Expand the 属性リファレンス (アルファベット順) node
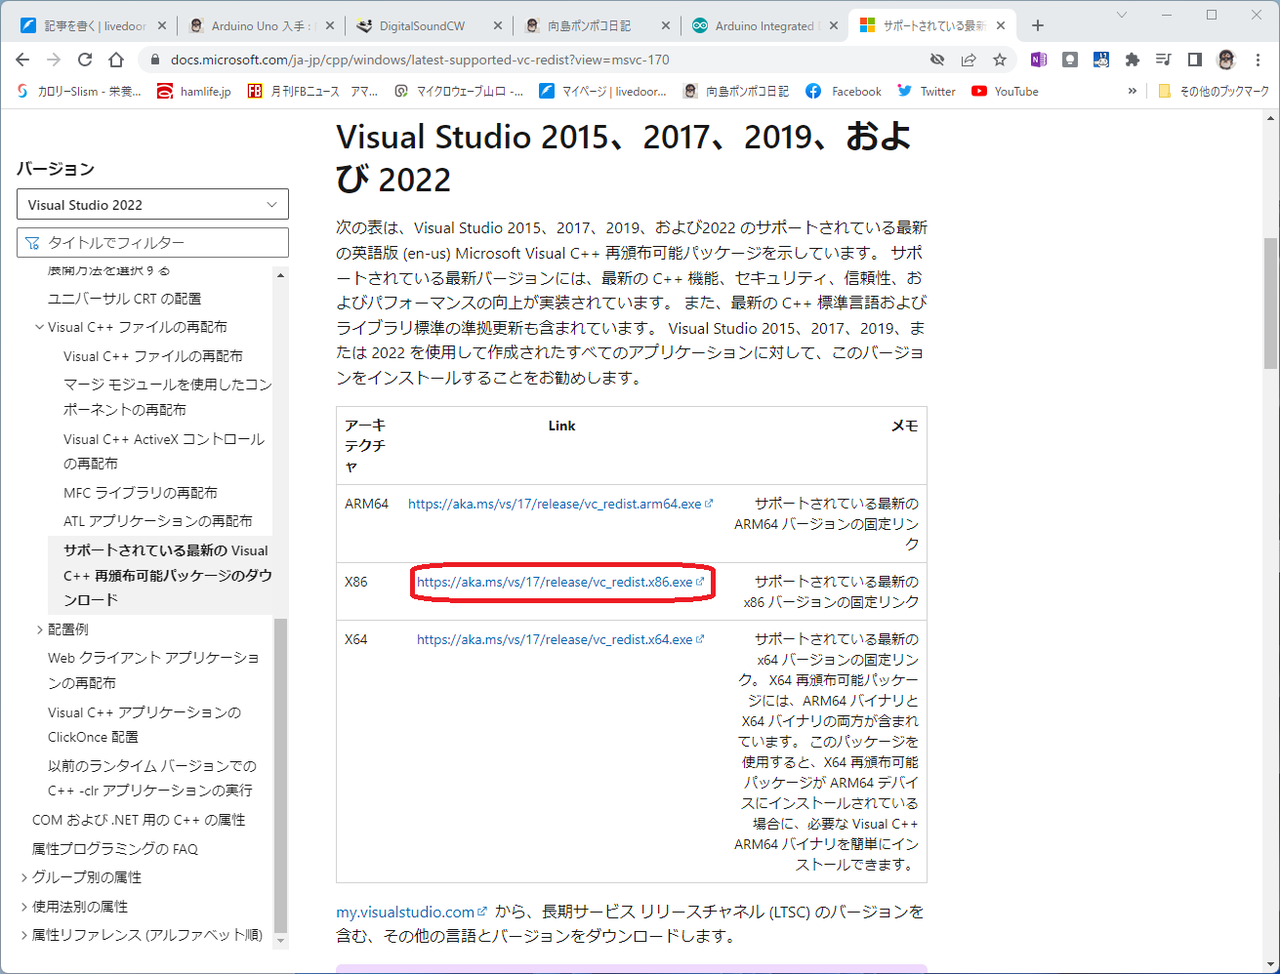The width and height of the screenshot is (1280, 974). 24,935
